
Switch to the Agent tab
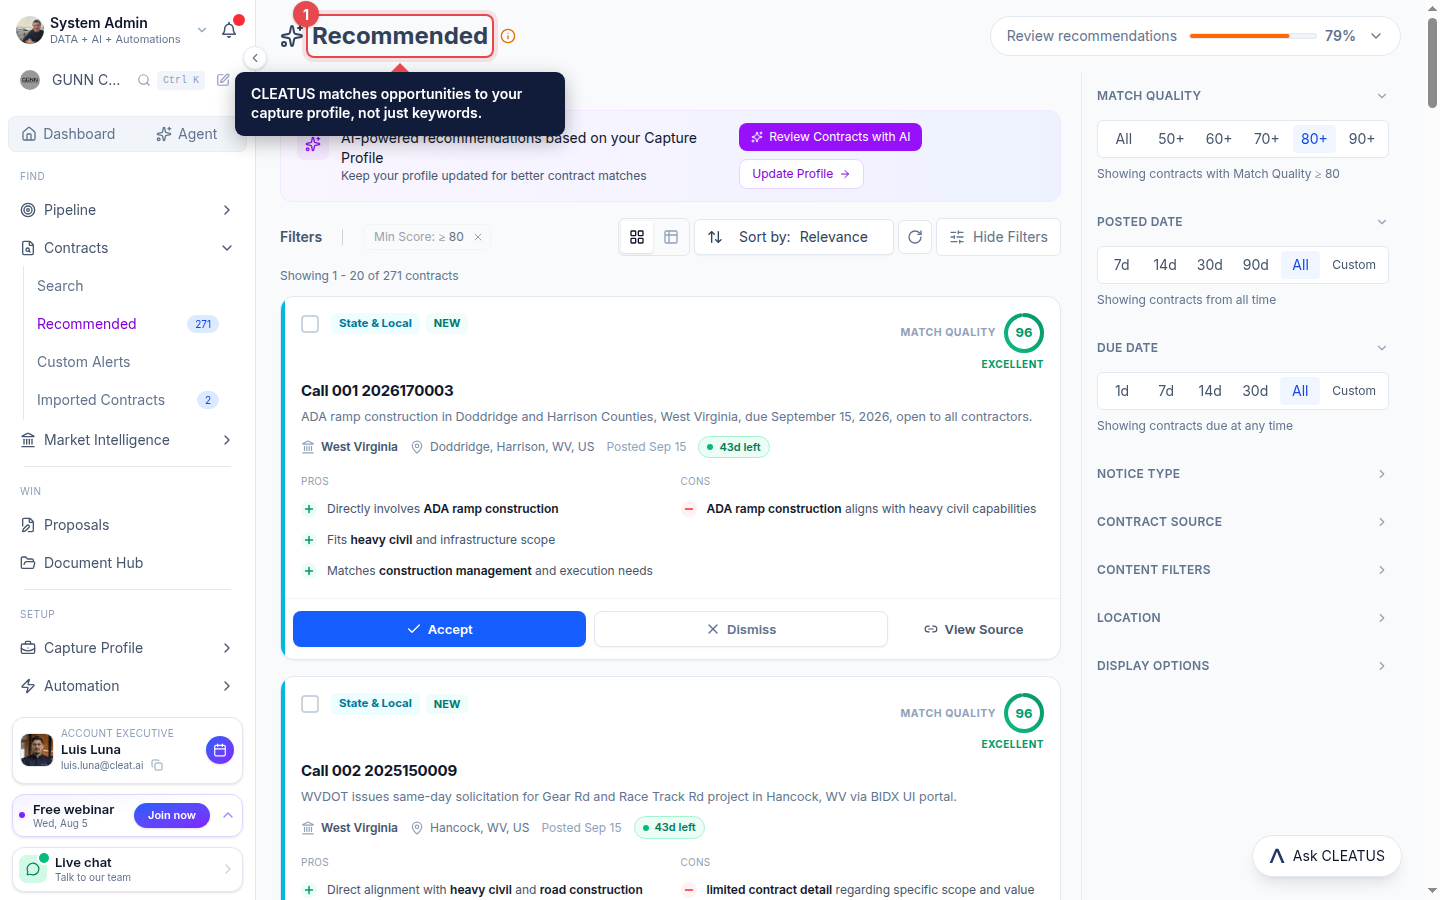[x=187, y=134]
